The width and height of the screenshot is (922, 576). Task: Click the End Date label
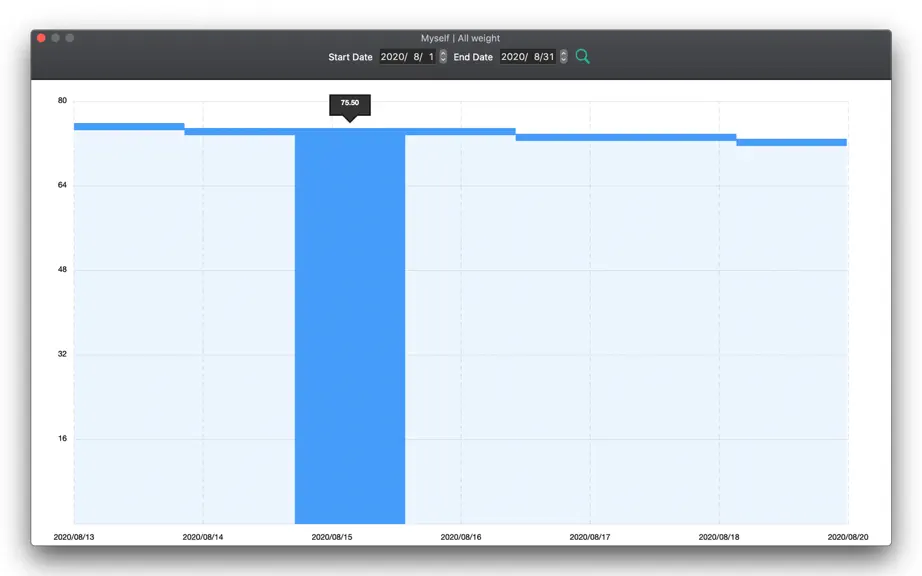473,57
